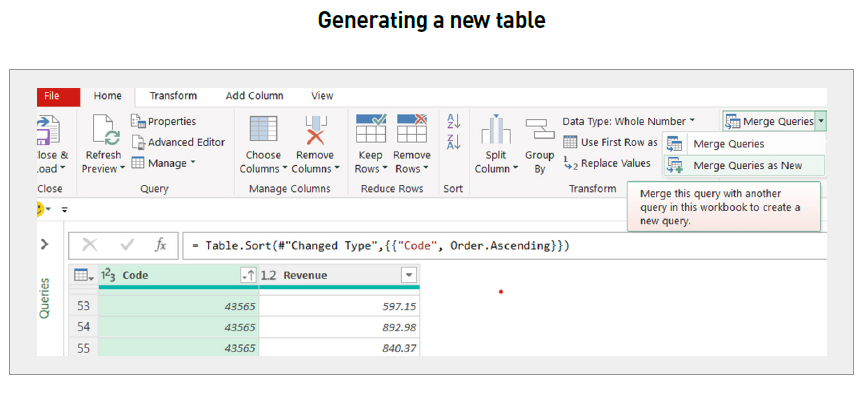Click the Code cell in row 53

(x=178, y=306)
